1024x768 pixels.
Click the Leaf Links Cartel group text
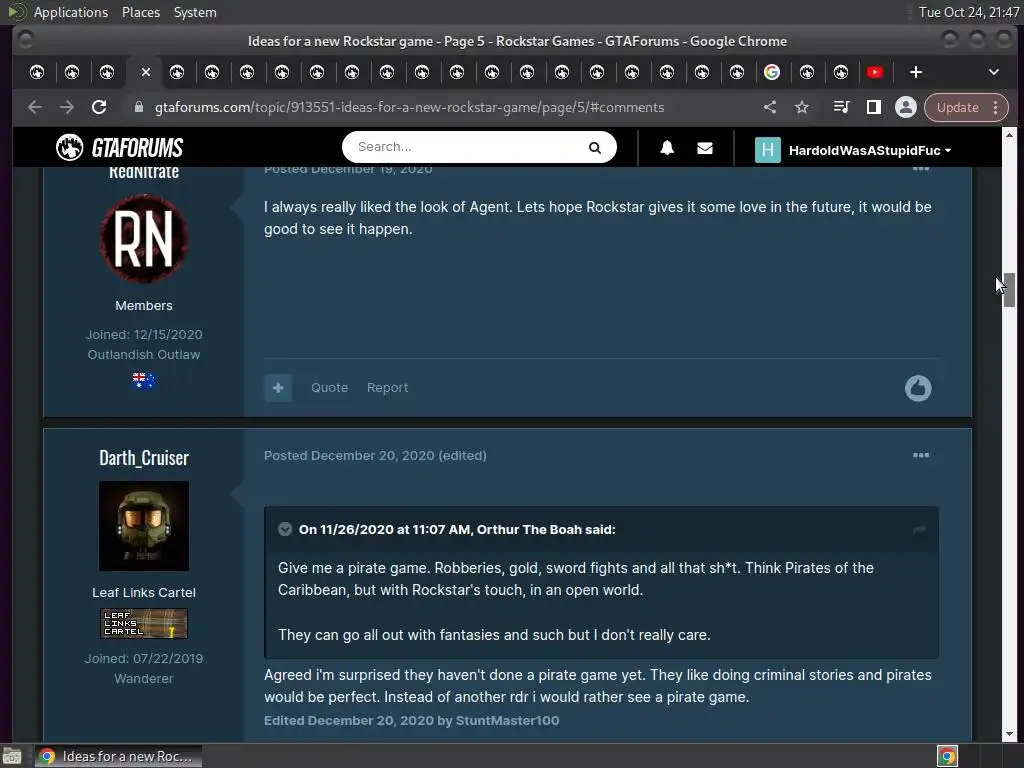tap(144, 592)
